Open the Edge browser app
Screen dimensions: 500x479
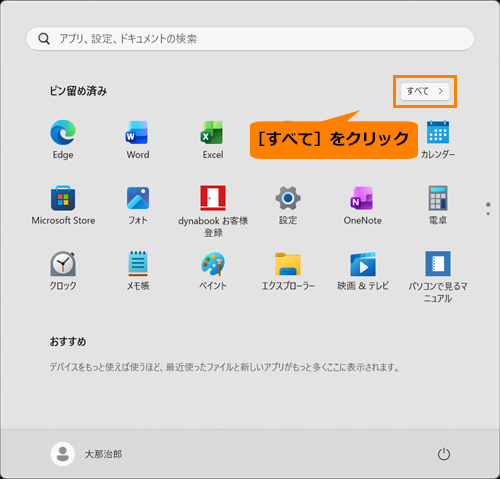click(63, 139)
